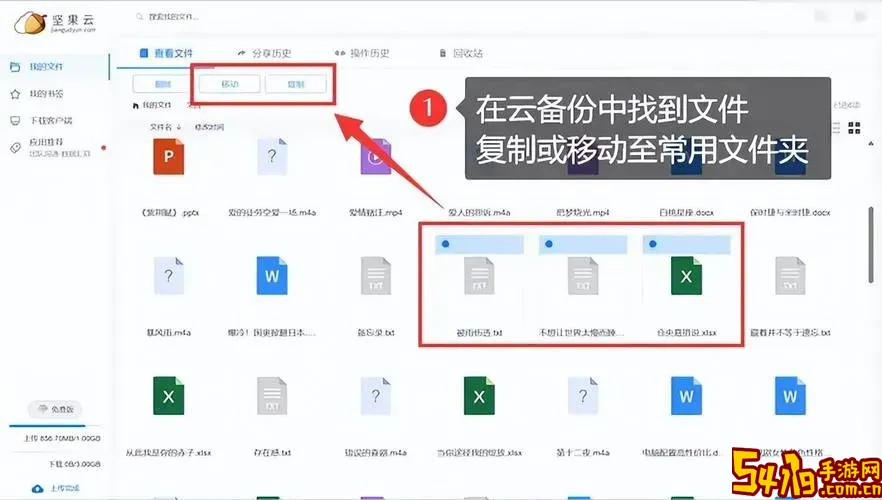Select the second green Excel icon in bottom row
The image size is (882, 500).
tap(479, 396)
